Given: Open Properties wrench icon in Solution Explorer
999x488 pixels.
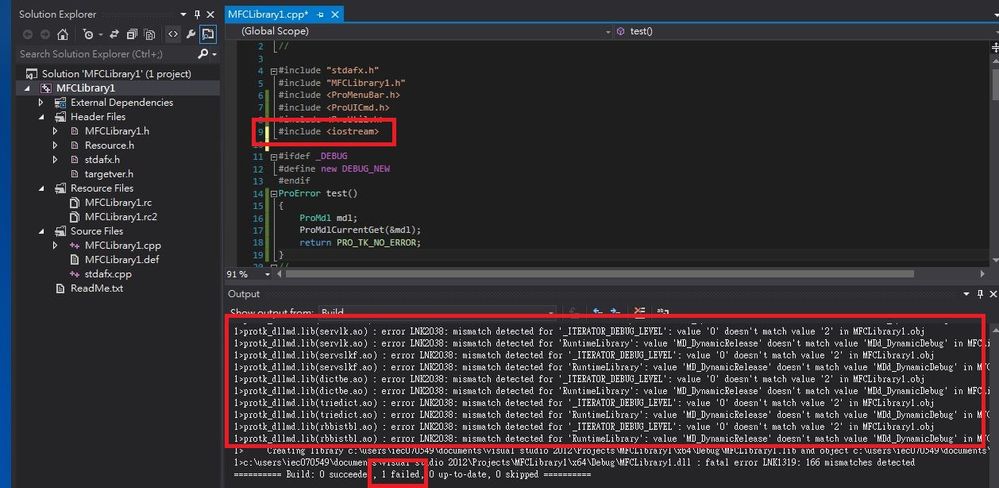Looking at the screenshot, I should pyautogui.click(x=190, y=34).
